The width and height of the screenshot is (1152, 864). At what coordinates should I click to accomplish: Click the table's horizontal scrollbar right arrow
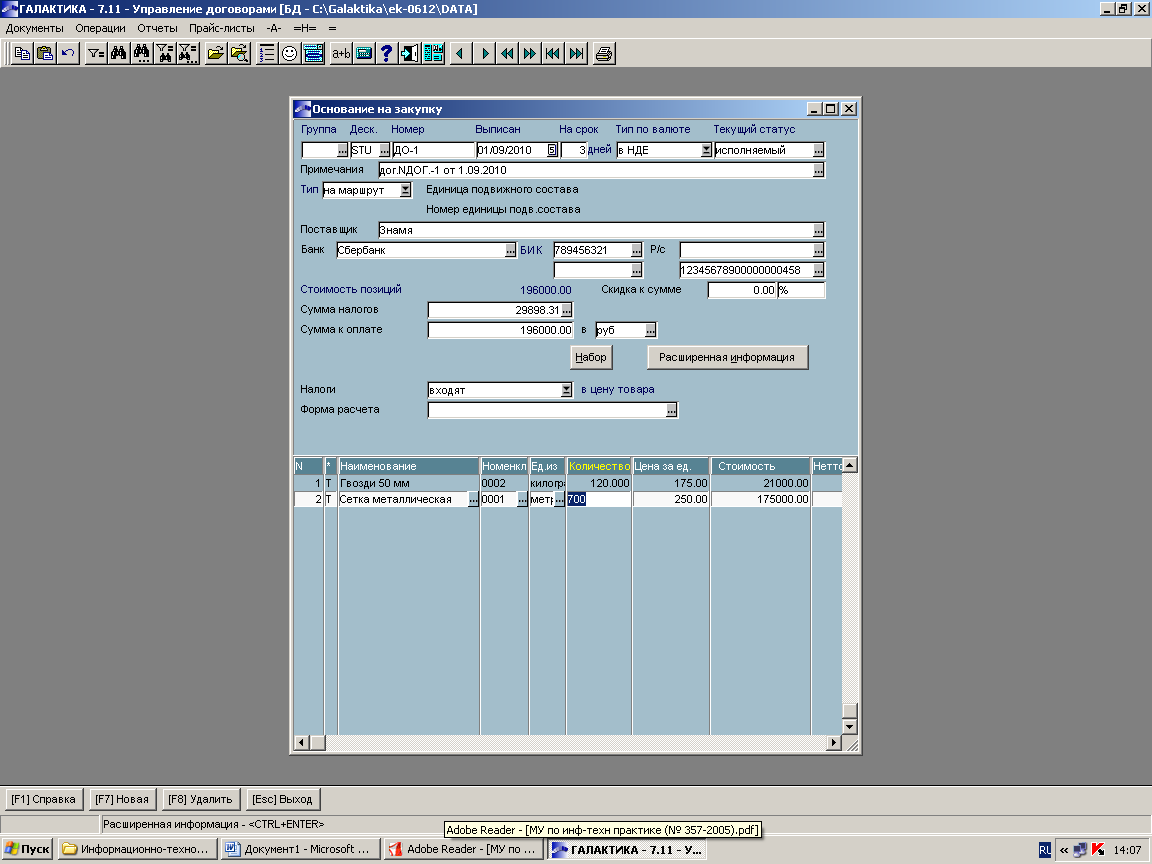(832, 743)
